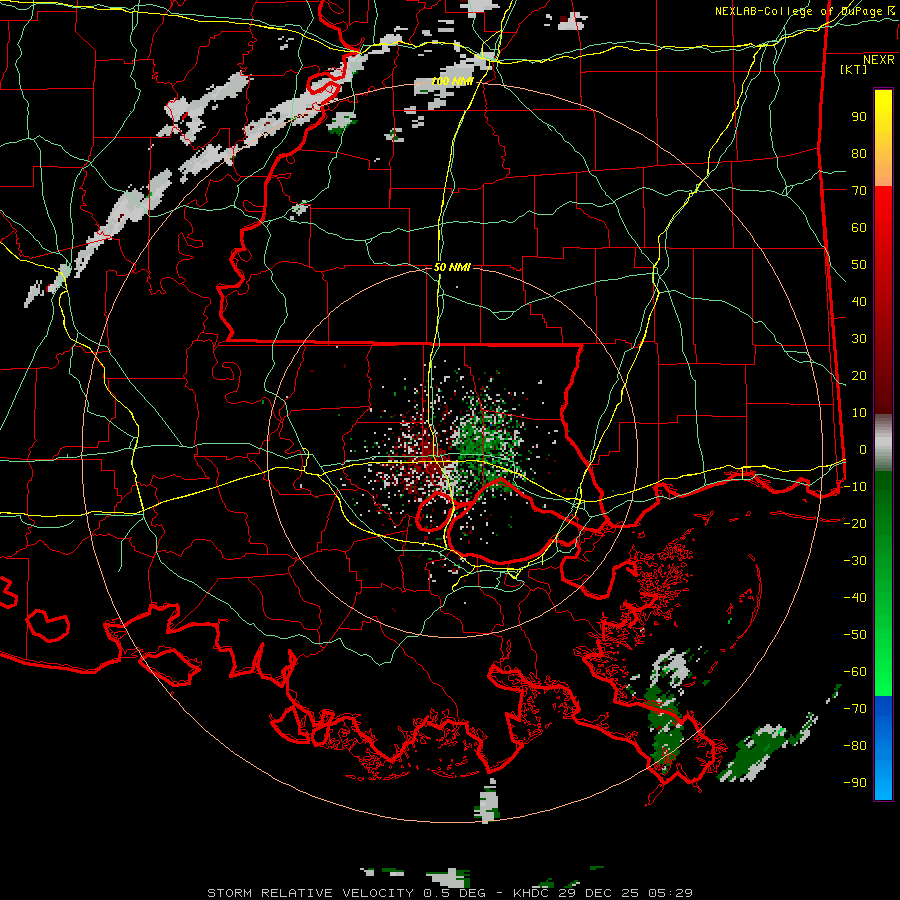This screenshot has height=900, width=900.
Task: Click the -80 value on the velocity scale
Action: [x=855, y=746]
